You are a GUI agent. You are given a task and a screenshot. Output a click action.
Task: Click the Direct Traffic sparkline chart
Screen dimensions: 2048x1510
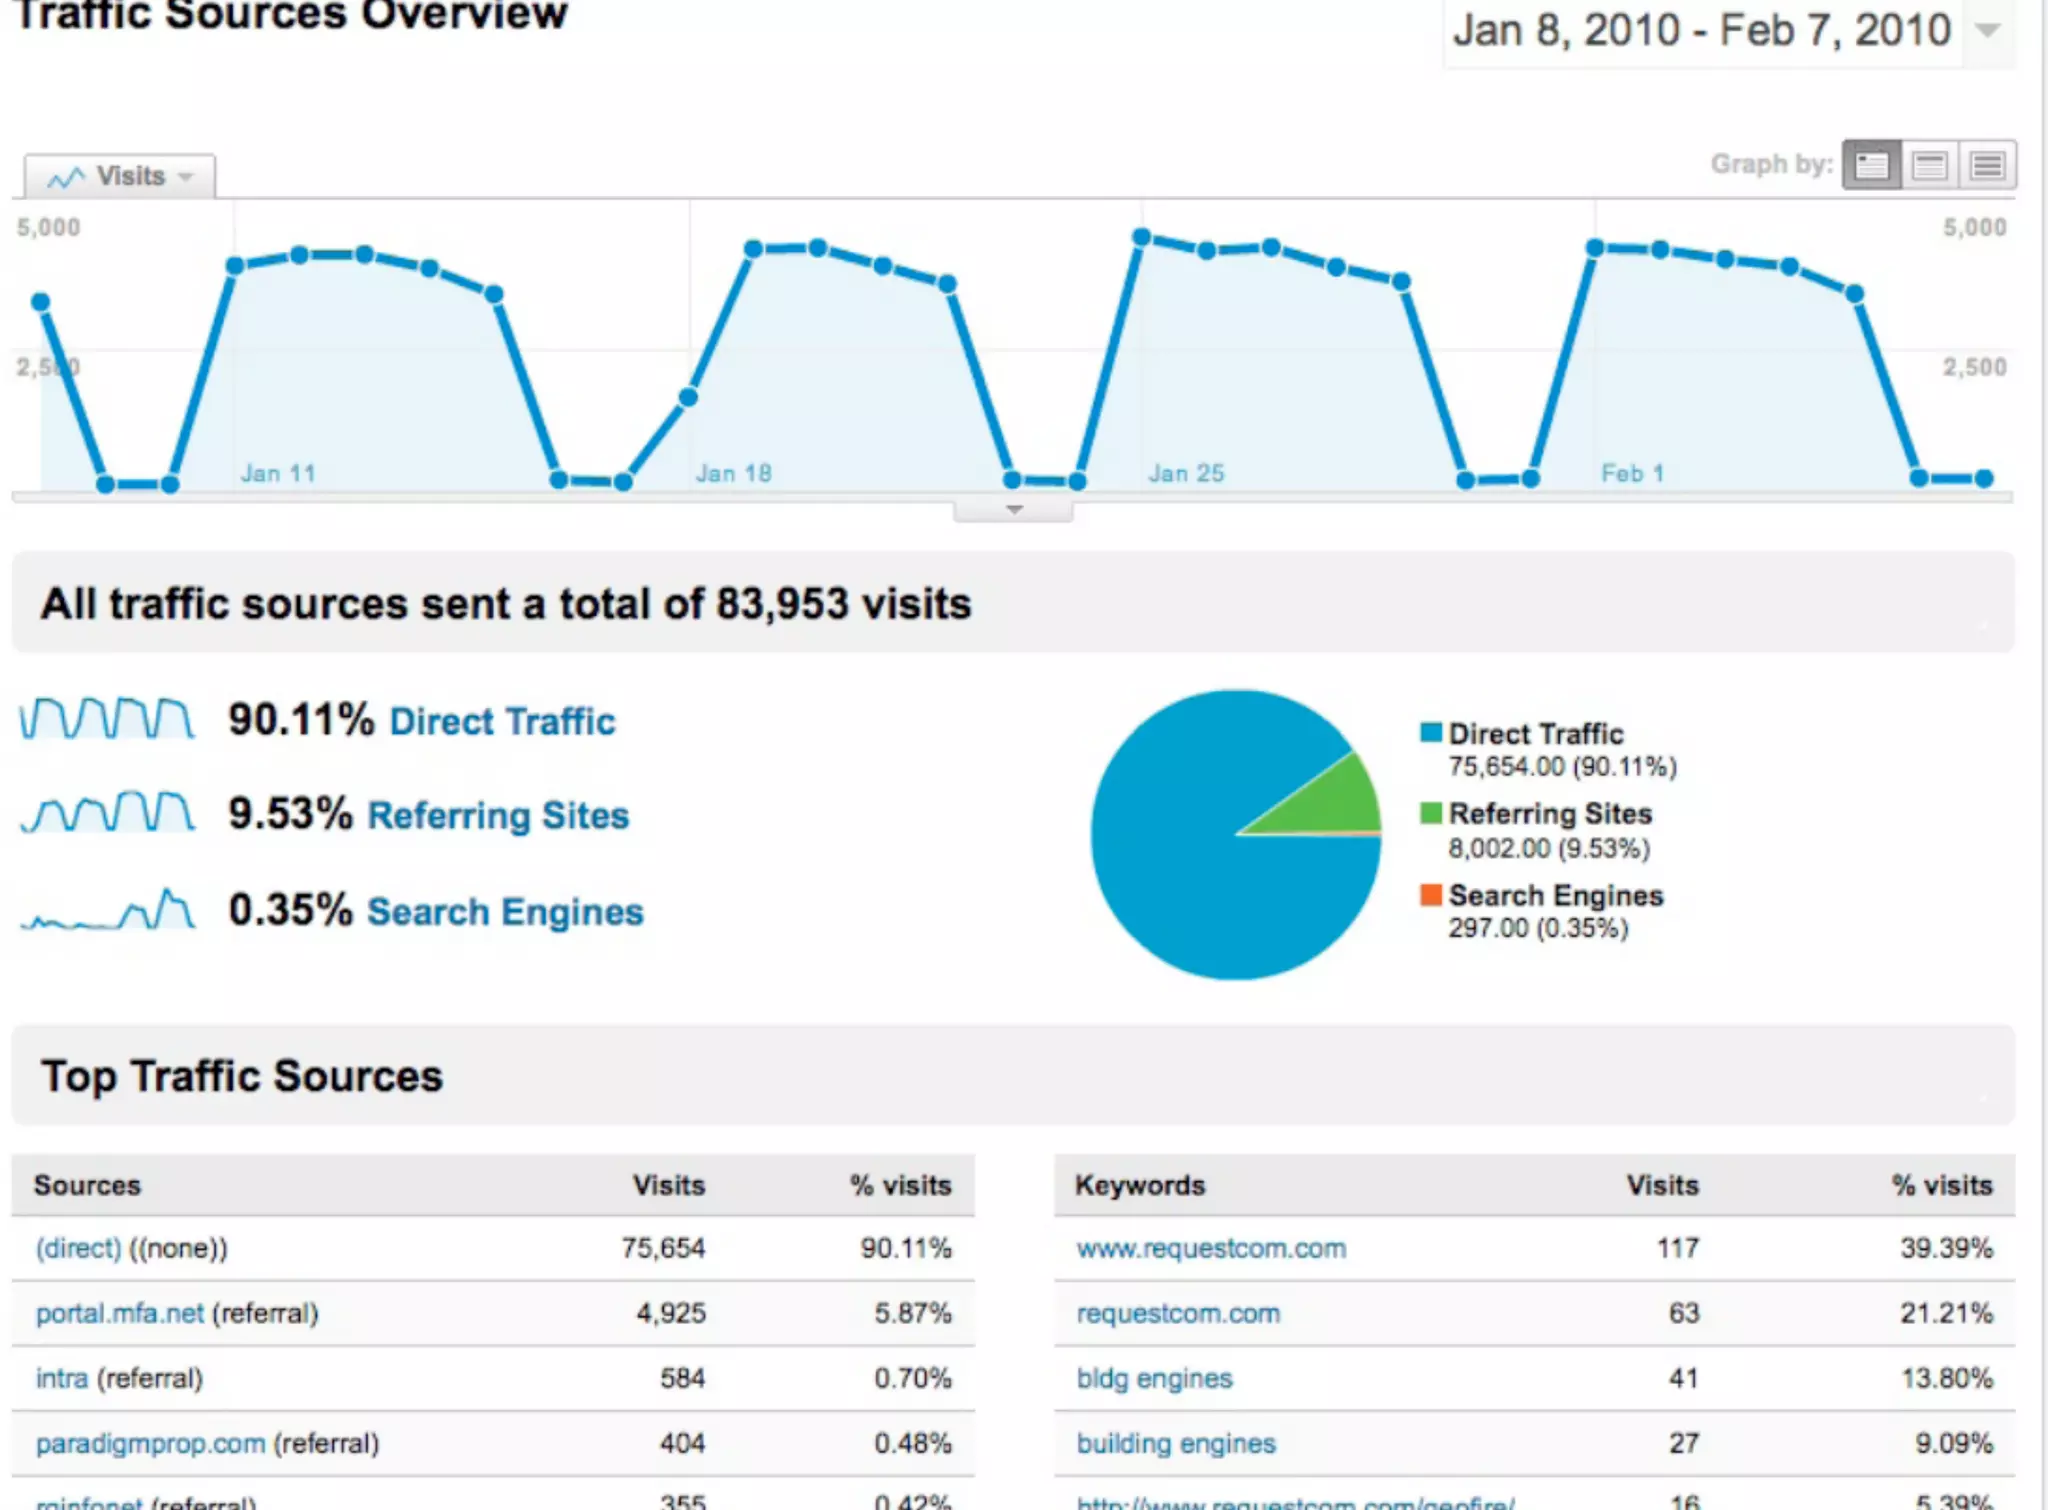pos(107,719)
